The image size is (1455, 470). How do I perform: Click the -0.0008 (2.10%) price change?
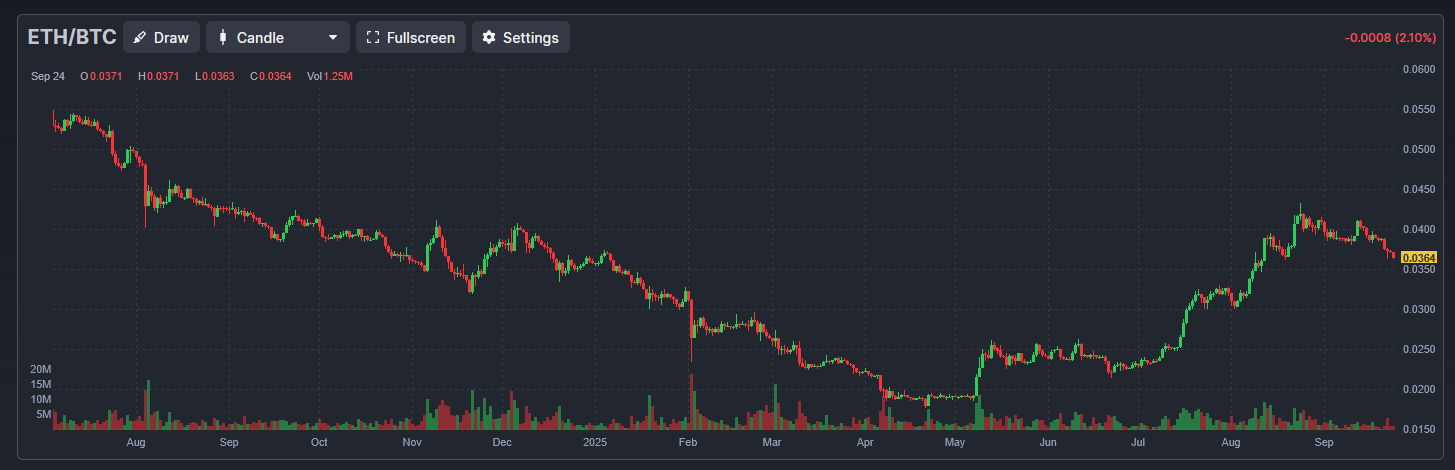[1392, 38]
